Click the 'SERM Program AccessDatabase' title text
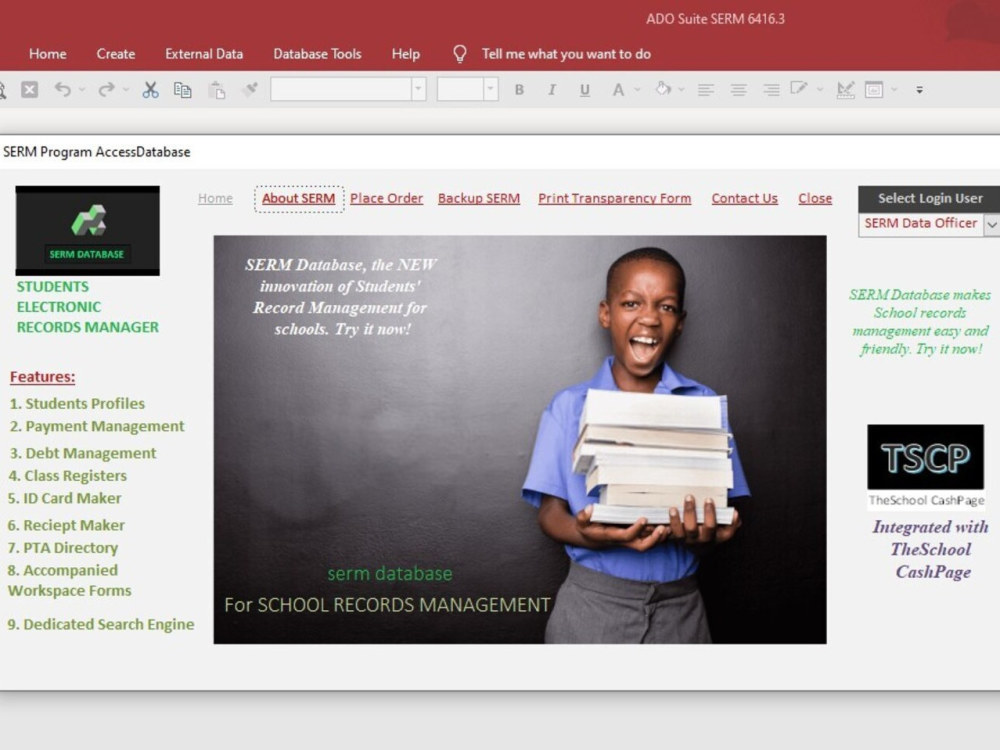Image resolution: width=1000 pixels, height=750 pixels. click(97, 152)
